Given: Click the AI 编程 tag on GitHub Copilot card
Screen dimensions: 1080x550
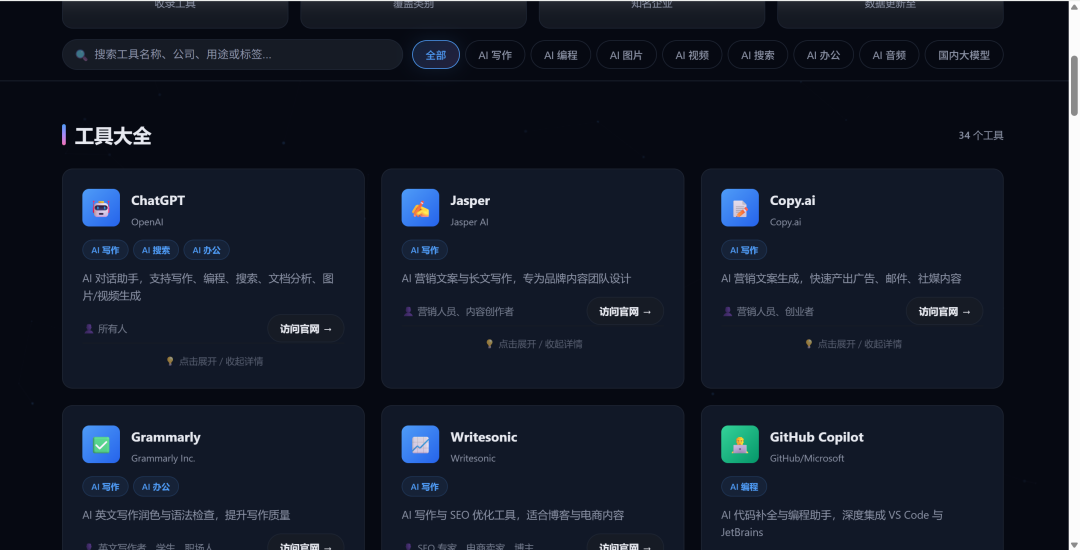Looking at the screenshot, I should tap(744, 487).
